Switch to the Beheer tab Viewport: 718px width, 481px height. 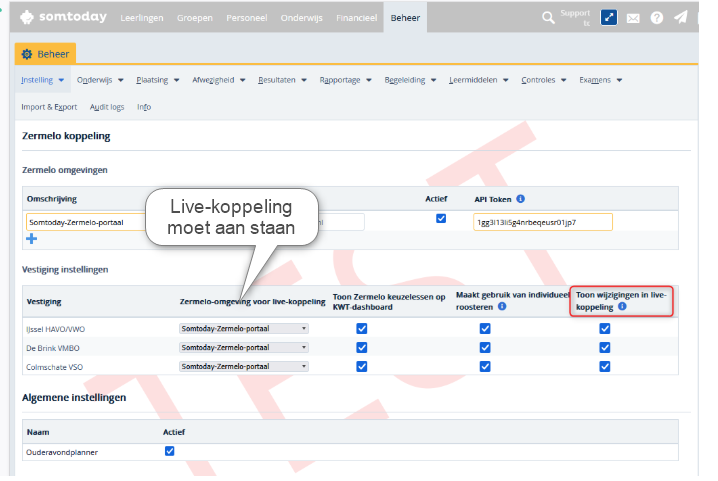[x=46, y=52]
